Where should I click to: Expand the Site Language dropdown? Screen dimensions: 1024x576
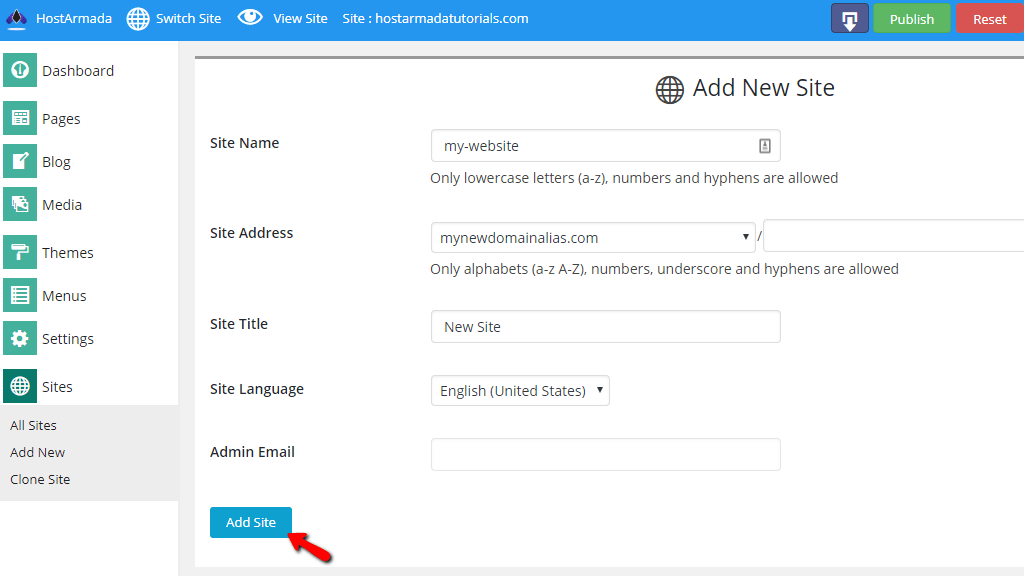click(x=520, y=391)
